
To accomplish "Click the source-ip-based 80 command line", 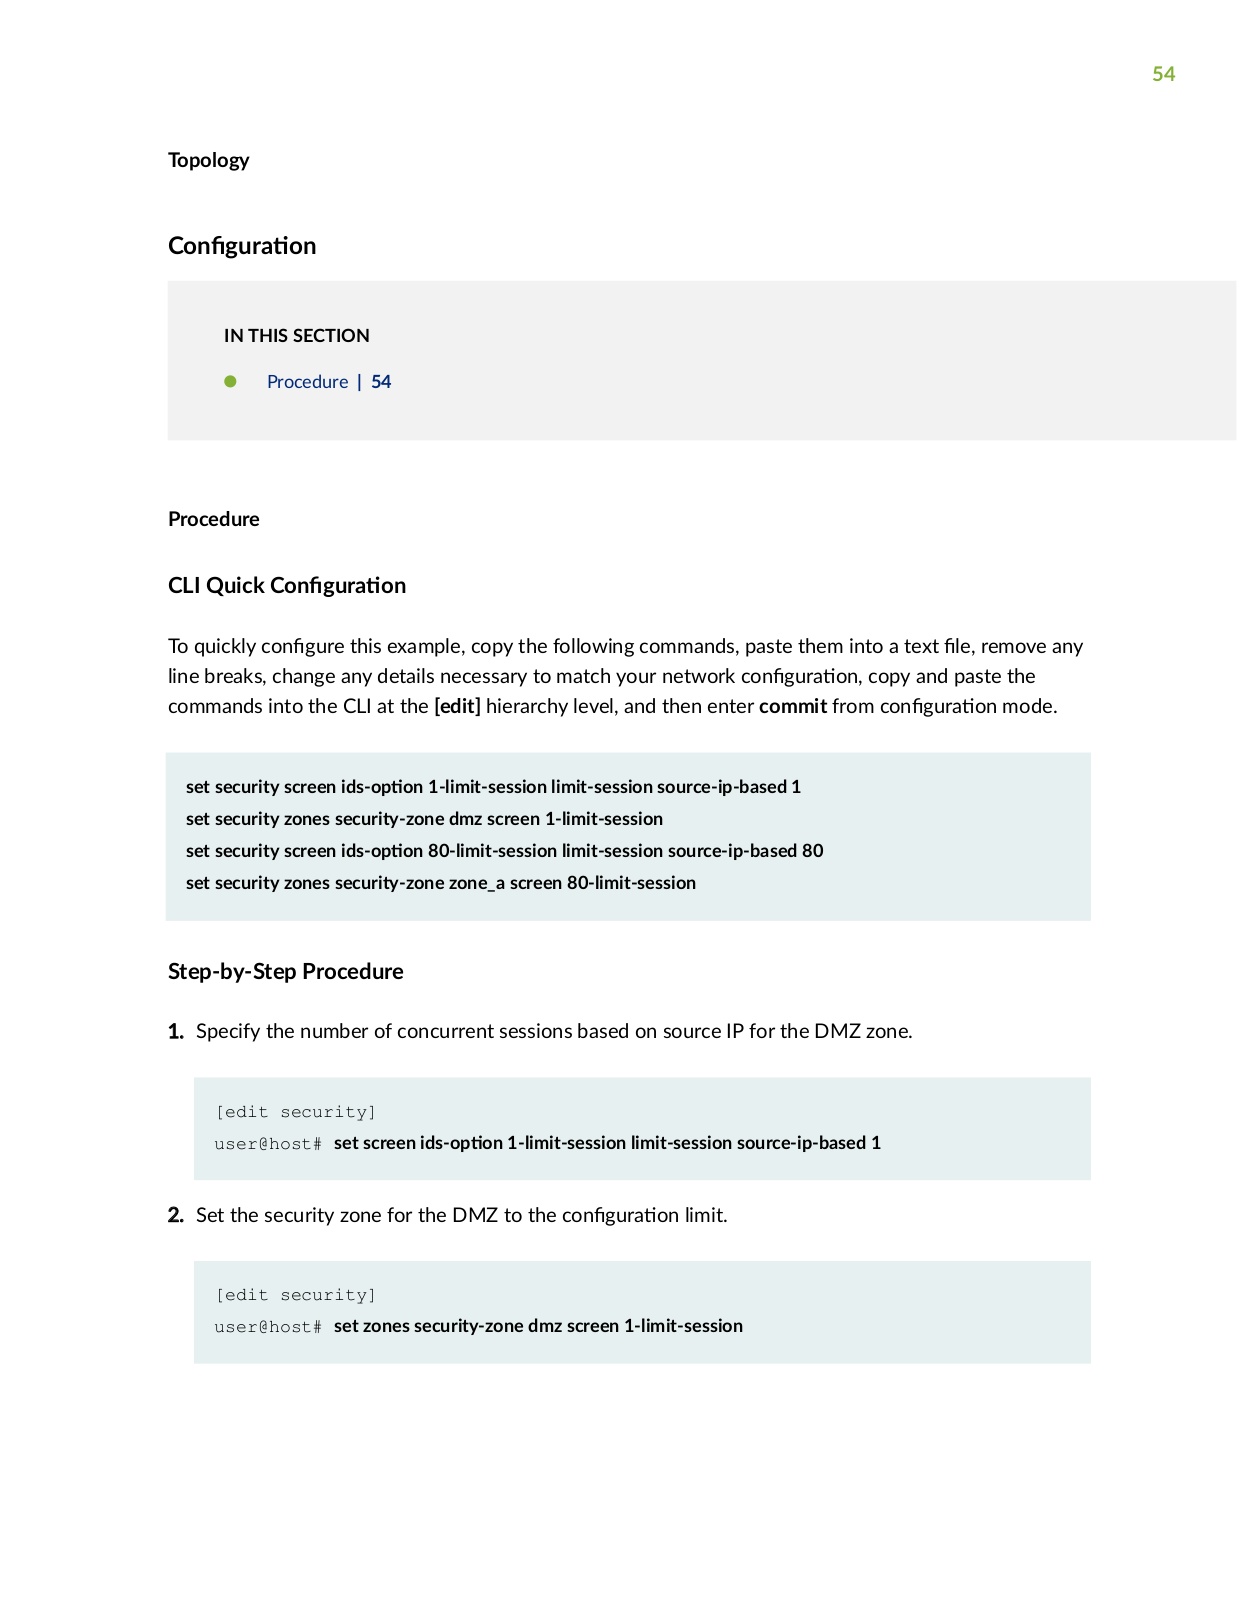I will 504,851.
